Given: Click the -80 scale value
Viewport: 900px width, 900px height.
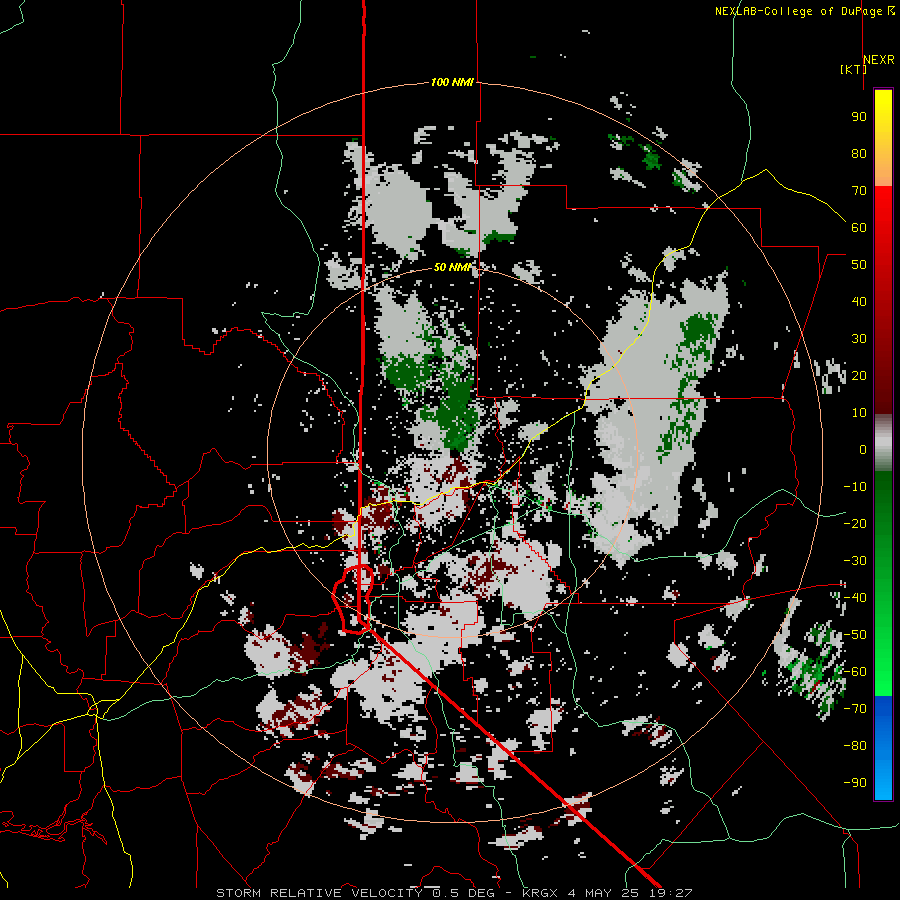Looking at the screenshot, I should [x=855, y=746].
